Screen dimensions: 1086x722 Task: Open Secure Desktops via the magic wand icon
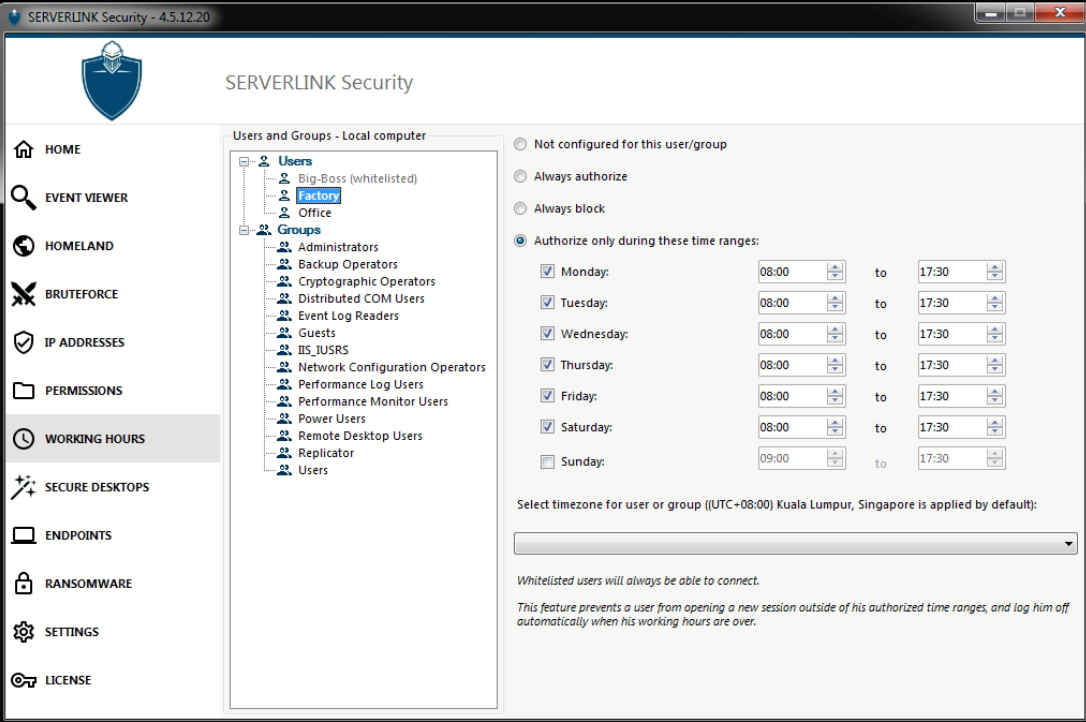(x=24, y=487)
